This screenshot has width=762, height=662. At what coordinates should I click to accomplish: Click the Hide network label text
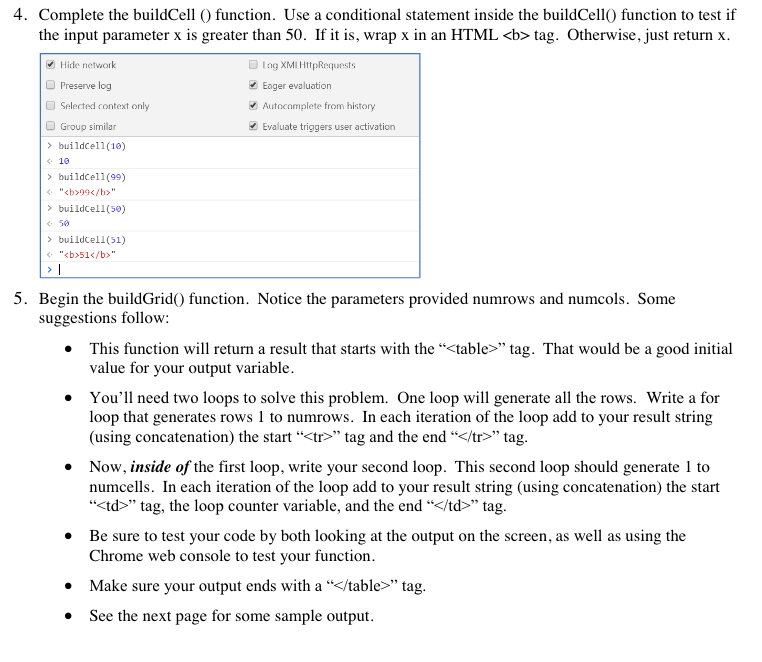pos(88,65)
